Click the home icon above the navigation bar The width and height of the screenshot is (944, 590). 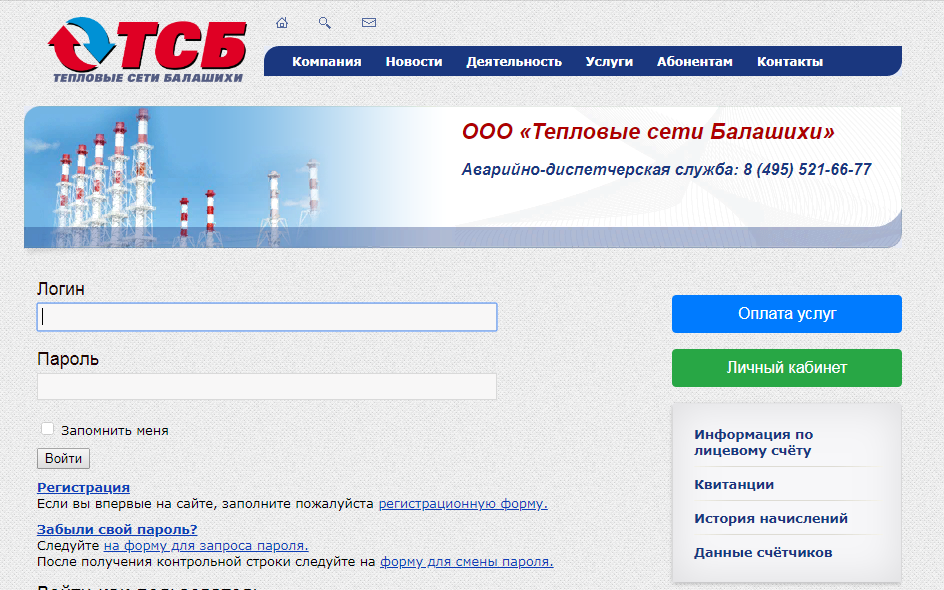(282, 23)
